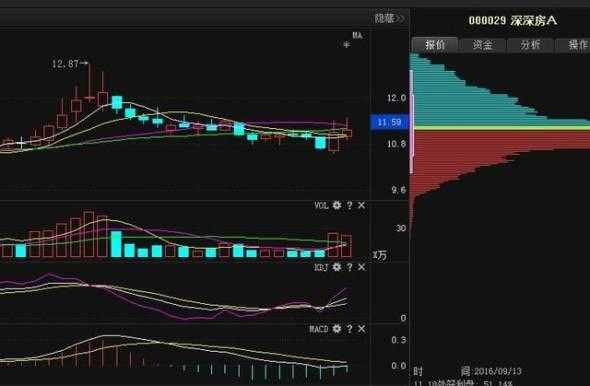Screen dimensions: 590x386
Task: Click the 10.8 price axis label
Action: point(397,144)
